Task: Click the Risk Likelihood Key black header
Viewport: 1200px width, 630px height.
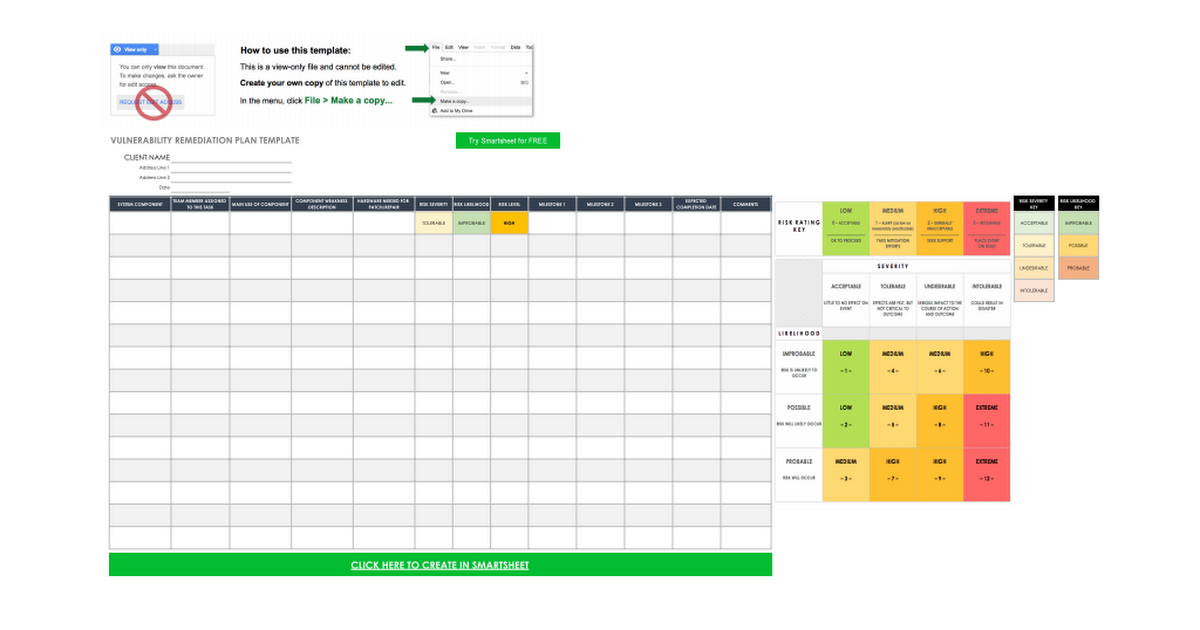Action: click(x=1078, y=204)
